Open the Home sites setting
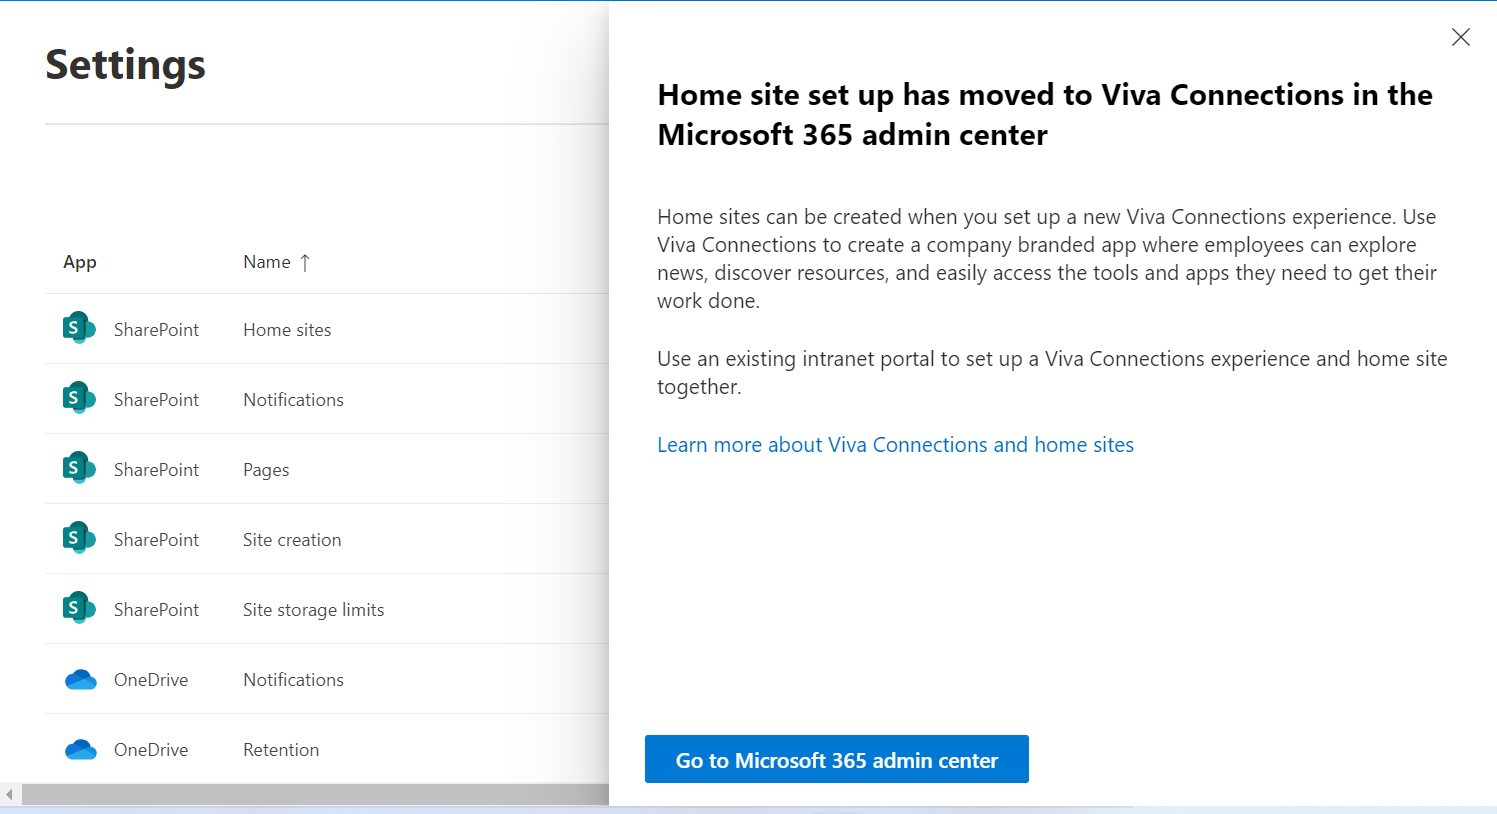This screenshot has height=814, width=1497. coord(287,330)
